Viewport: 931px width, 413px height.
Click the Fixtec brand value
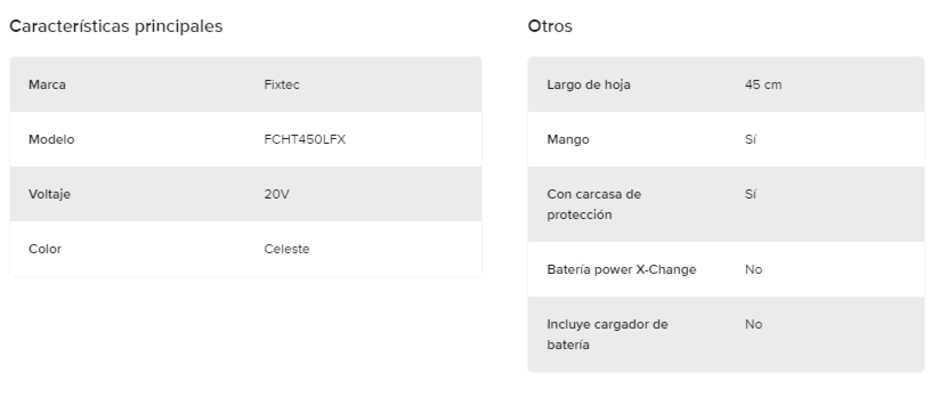[x=281, y=85]
